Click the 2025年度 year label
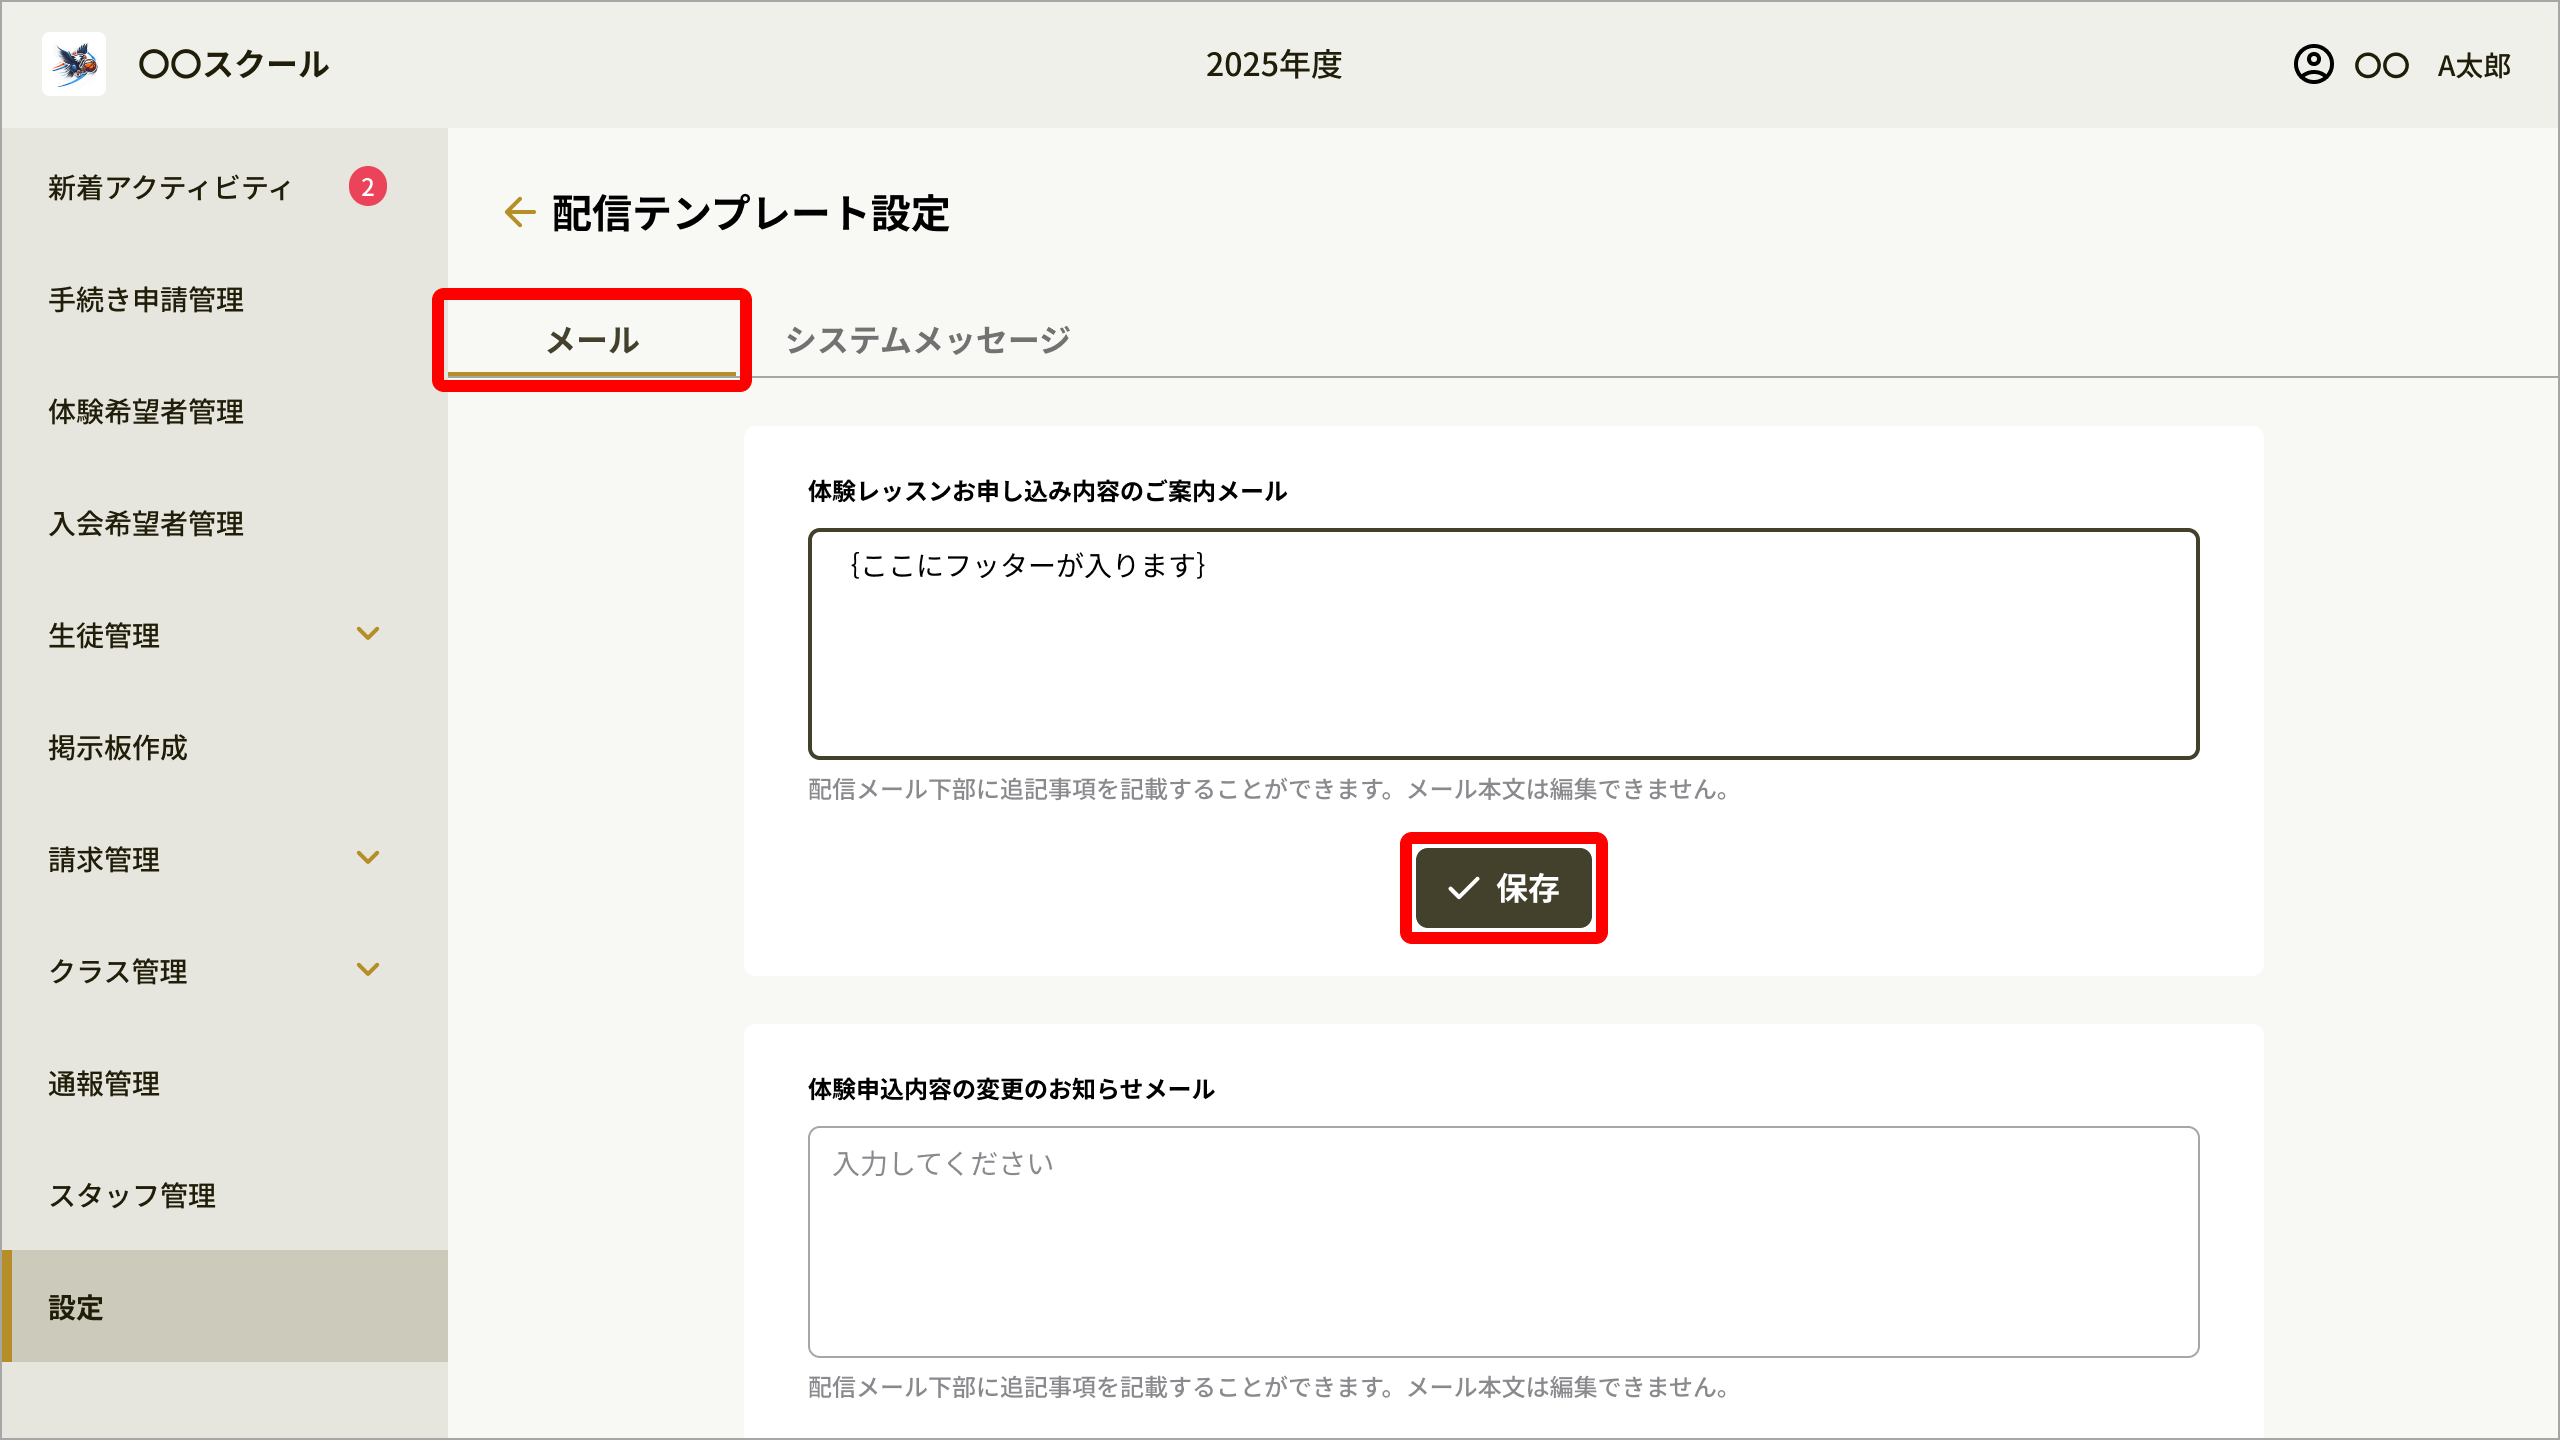 coord(1274,65)
